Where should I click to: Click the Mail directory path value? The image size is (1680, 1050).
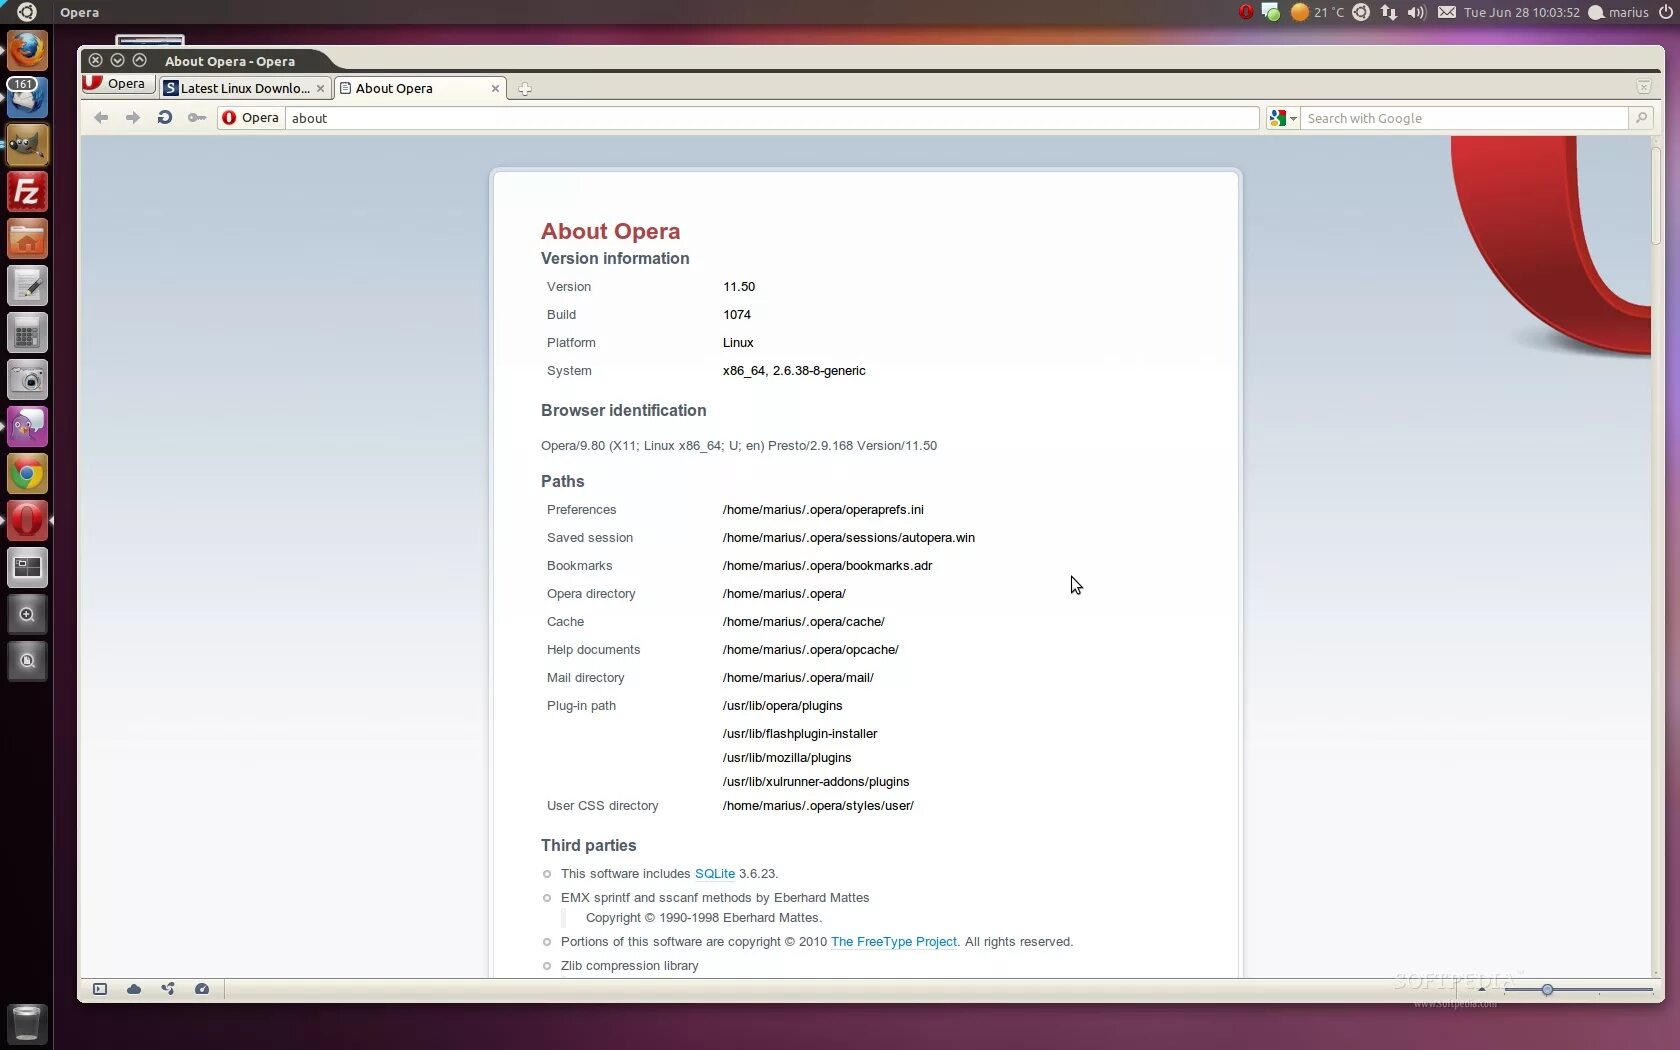pyautogui.click(x=798, y=678)
